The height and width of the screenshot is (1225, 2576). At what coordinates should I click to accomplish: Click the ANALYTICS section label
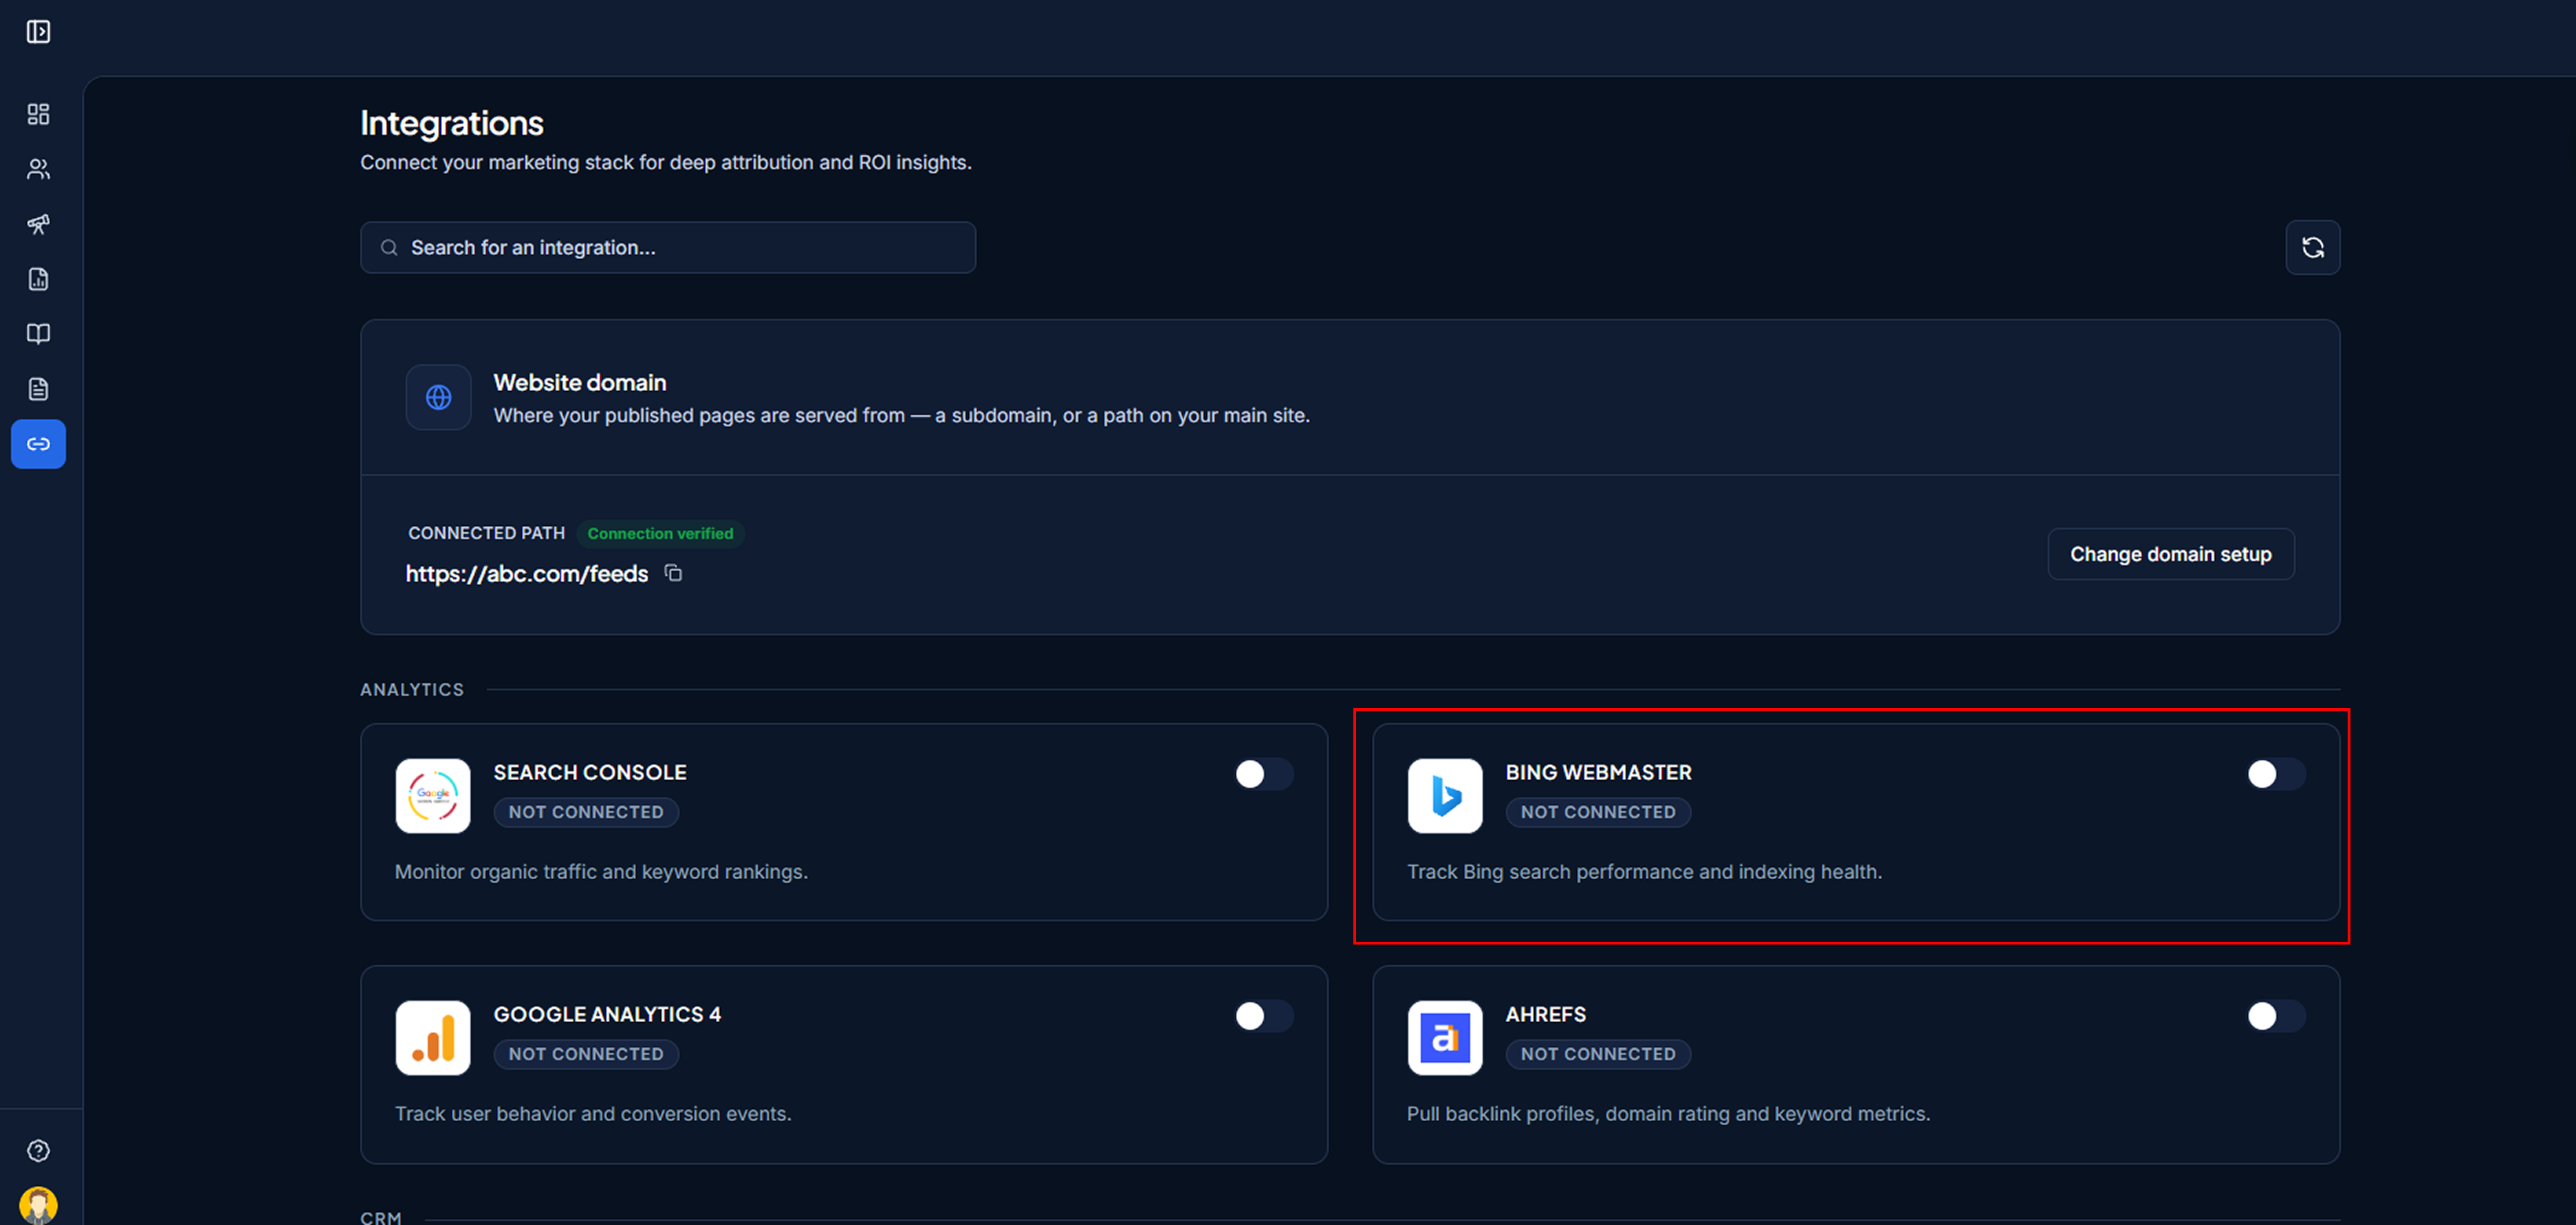point(412,690)
